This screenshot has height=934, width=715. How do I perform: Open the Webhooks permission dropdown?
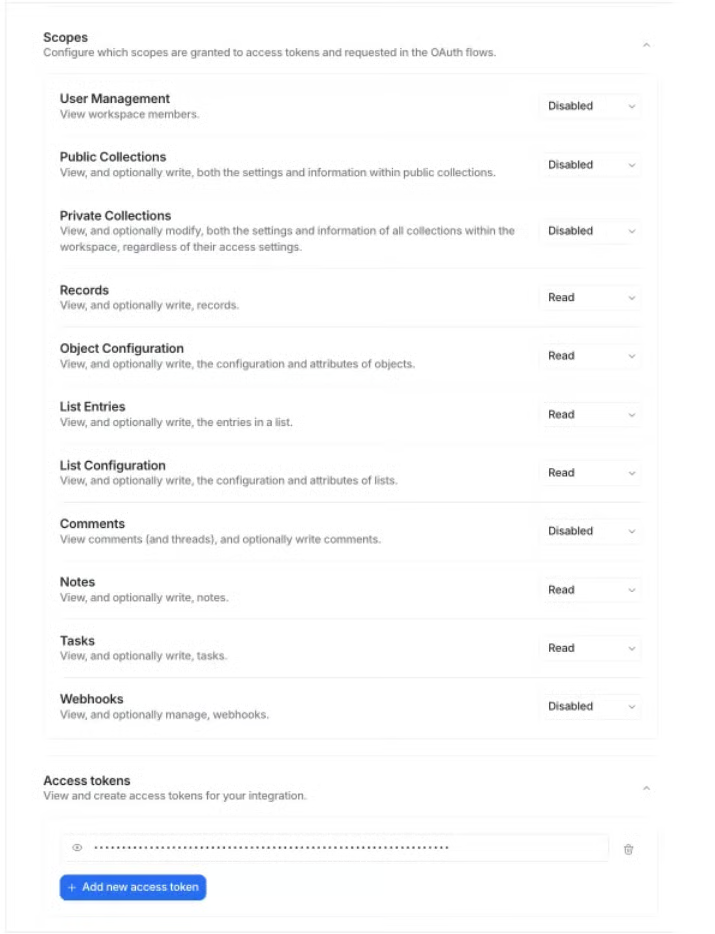(x=591, y=706)
